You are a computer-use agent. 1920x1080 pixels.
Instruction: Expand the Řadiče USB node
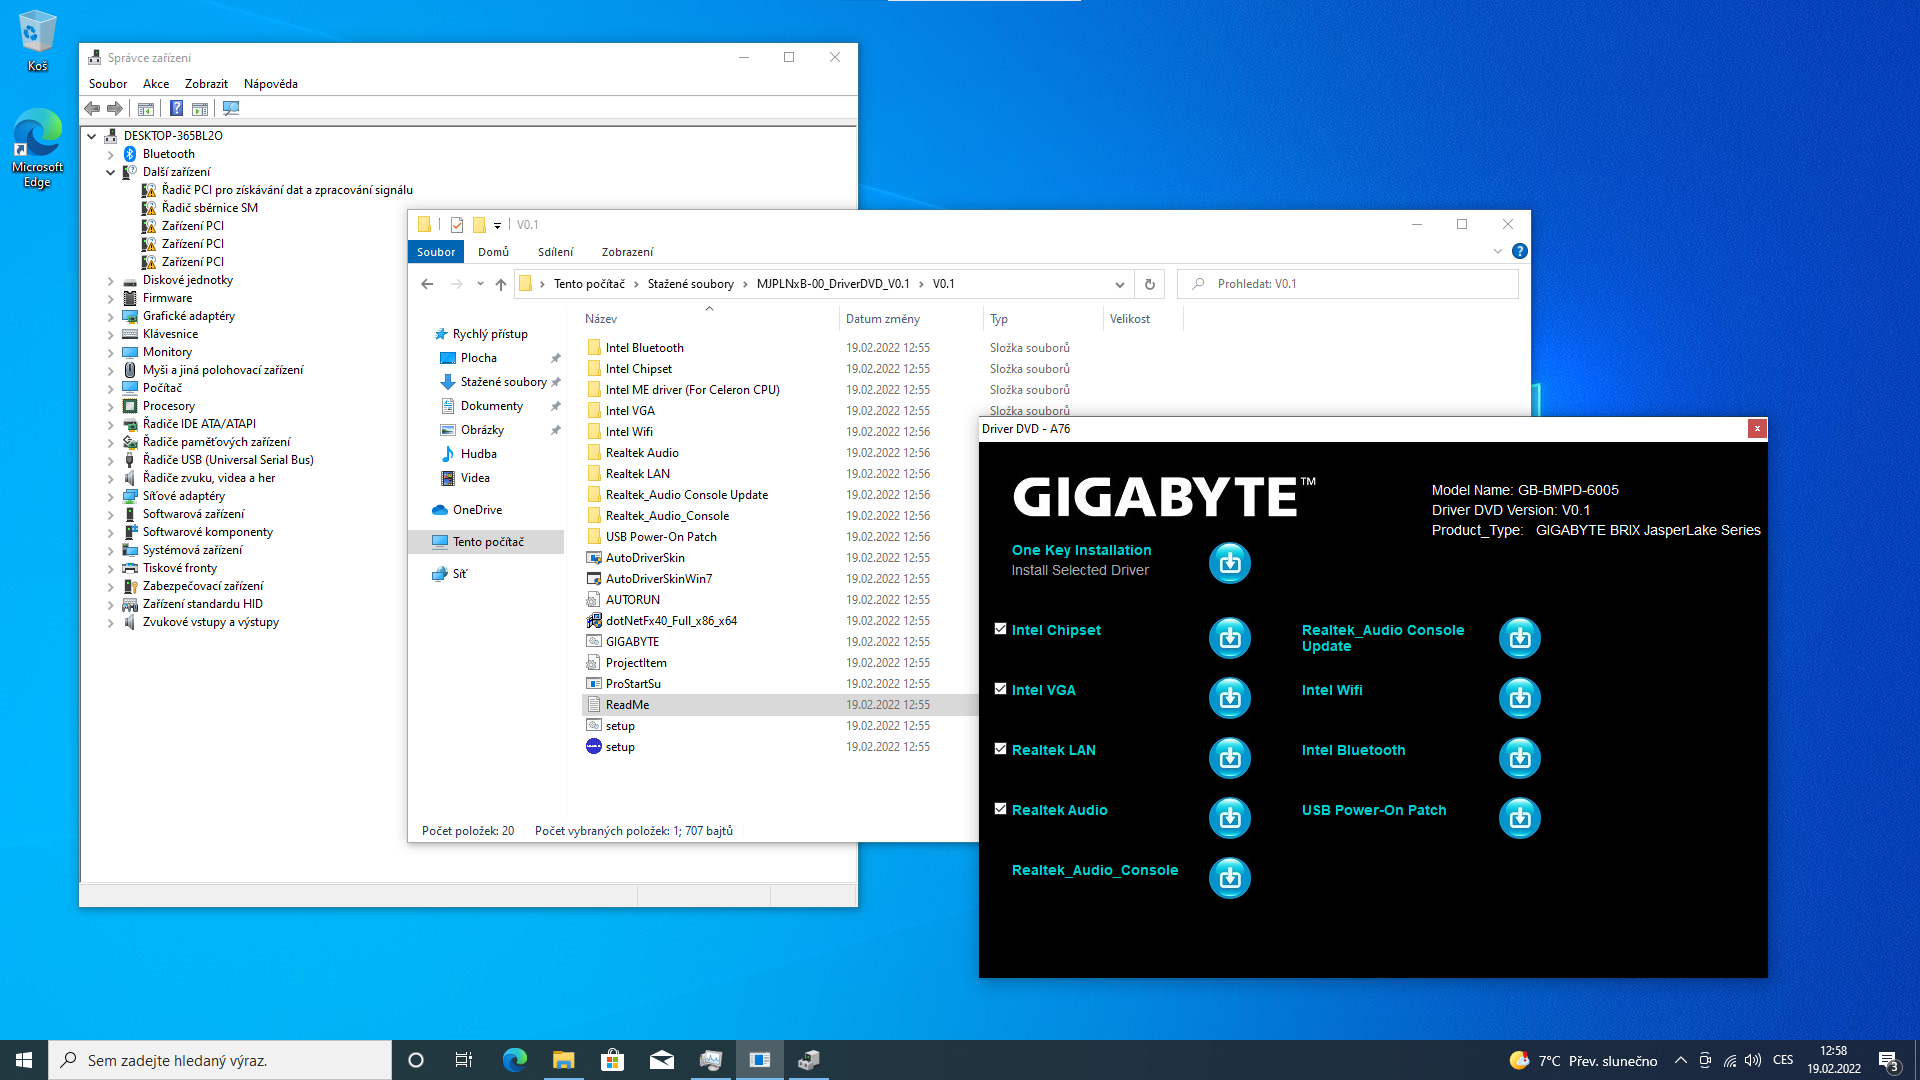[x=111, y=460]
